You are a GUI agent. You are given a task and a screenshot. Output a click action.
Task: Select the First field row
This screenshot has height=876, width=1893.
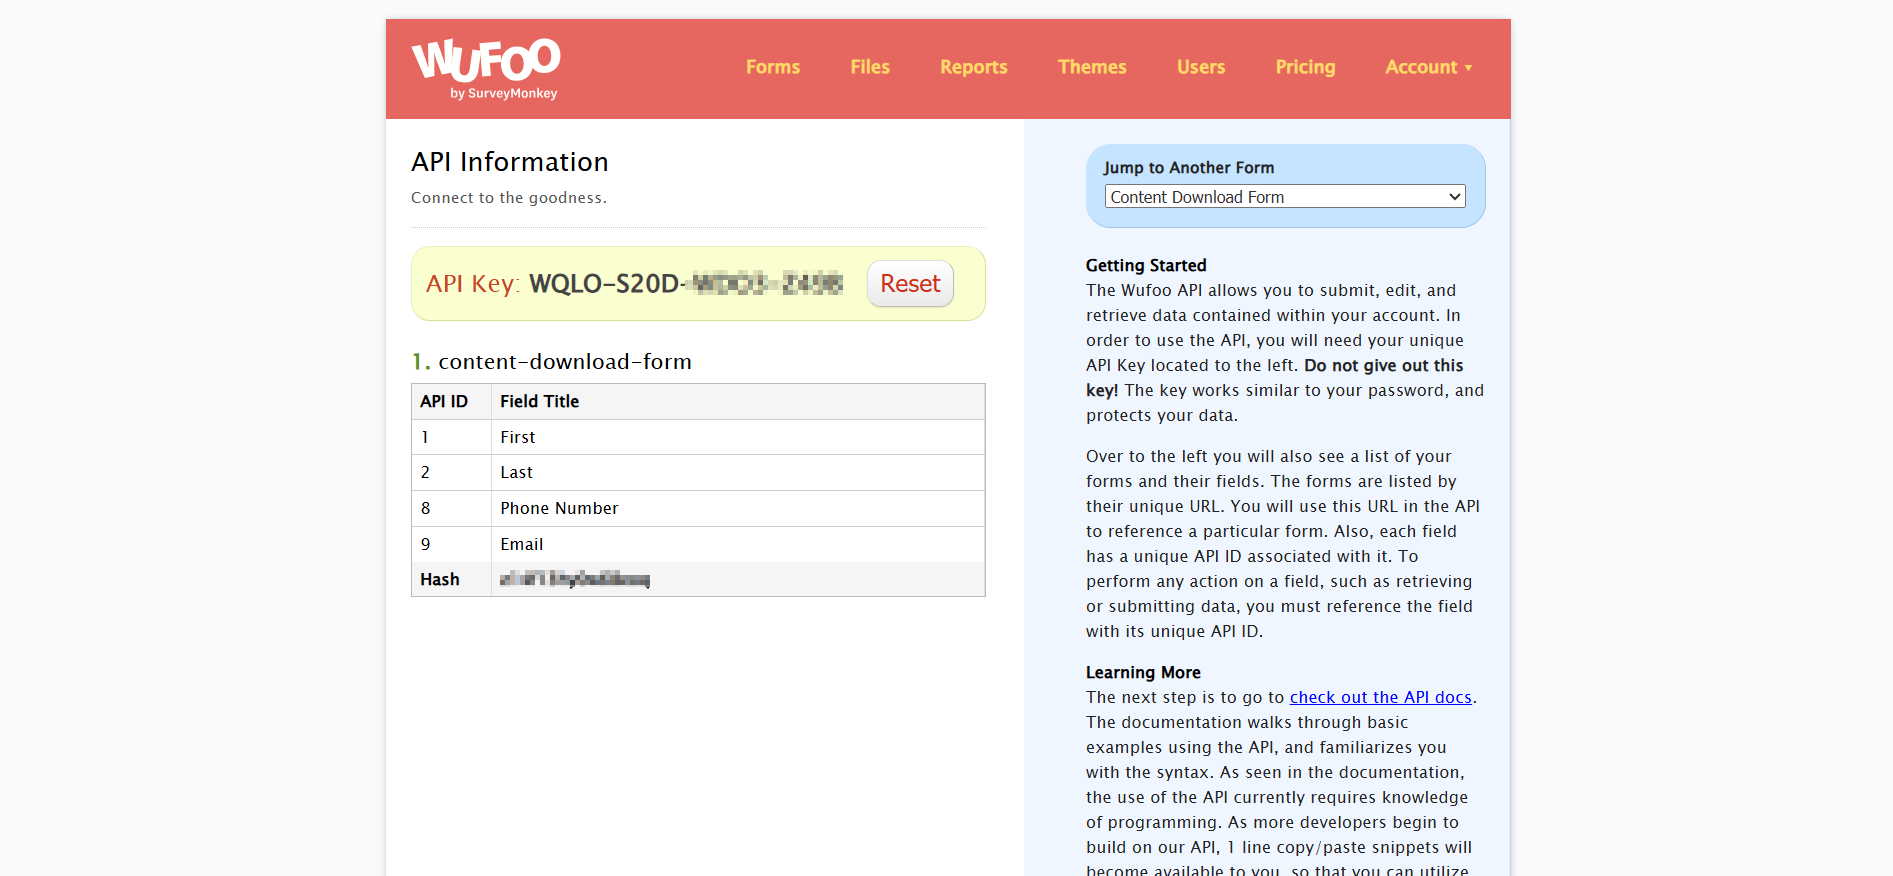[698, 437]
